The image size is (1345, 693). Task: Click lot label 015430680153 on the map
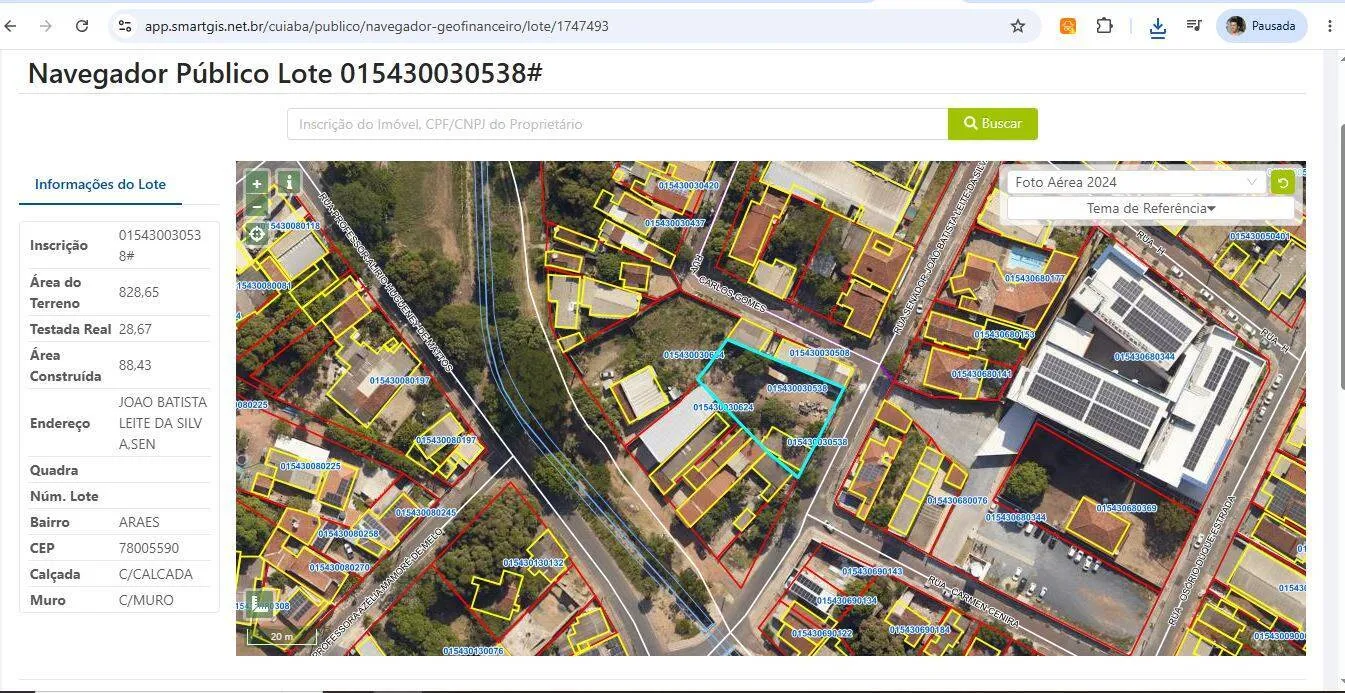1004,335
